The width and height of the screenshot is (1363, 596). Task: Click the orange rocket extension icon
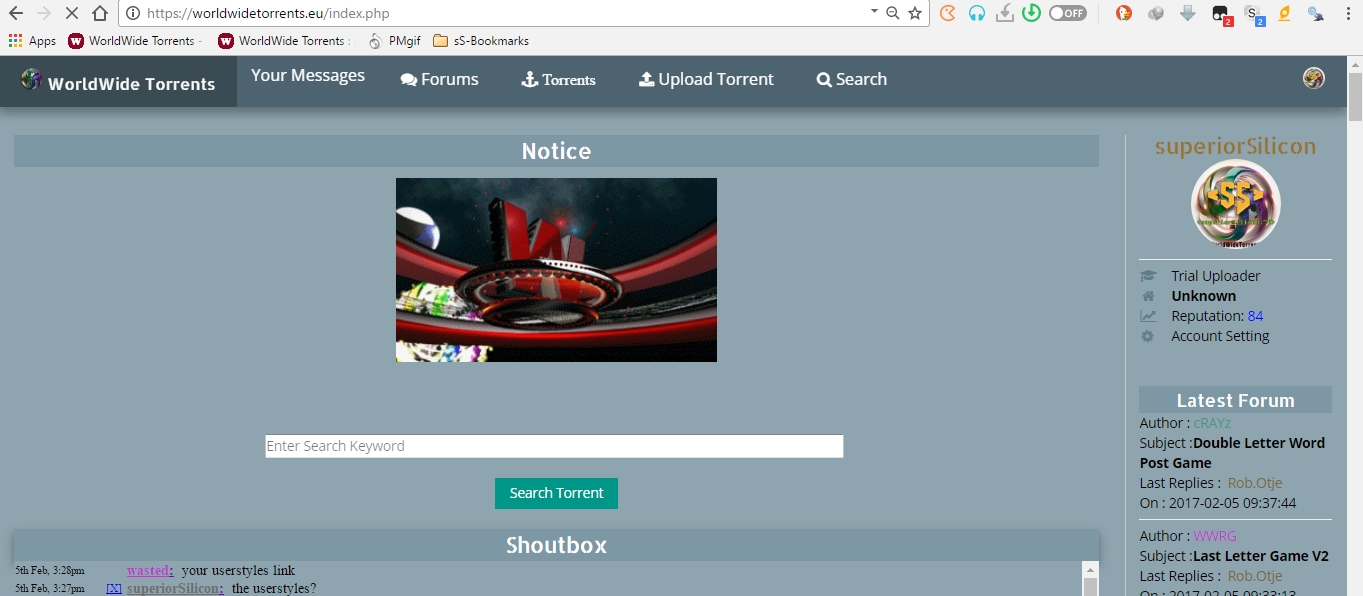tap(1285, 13)
